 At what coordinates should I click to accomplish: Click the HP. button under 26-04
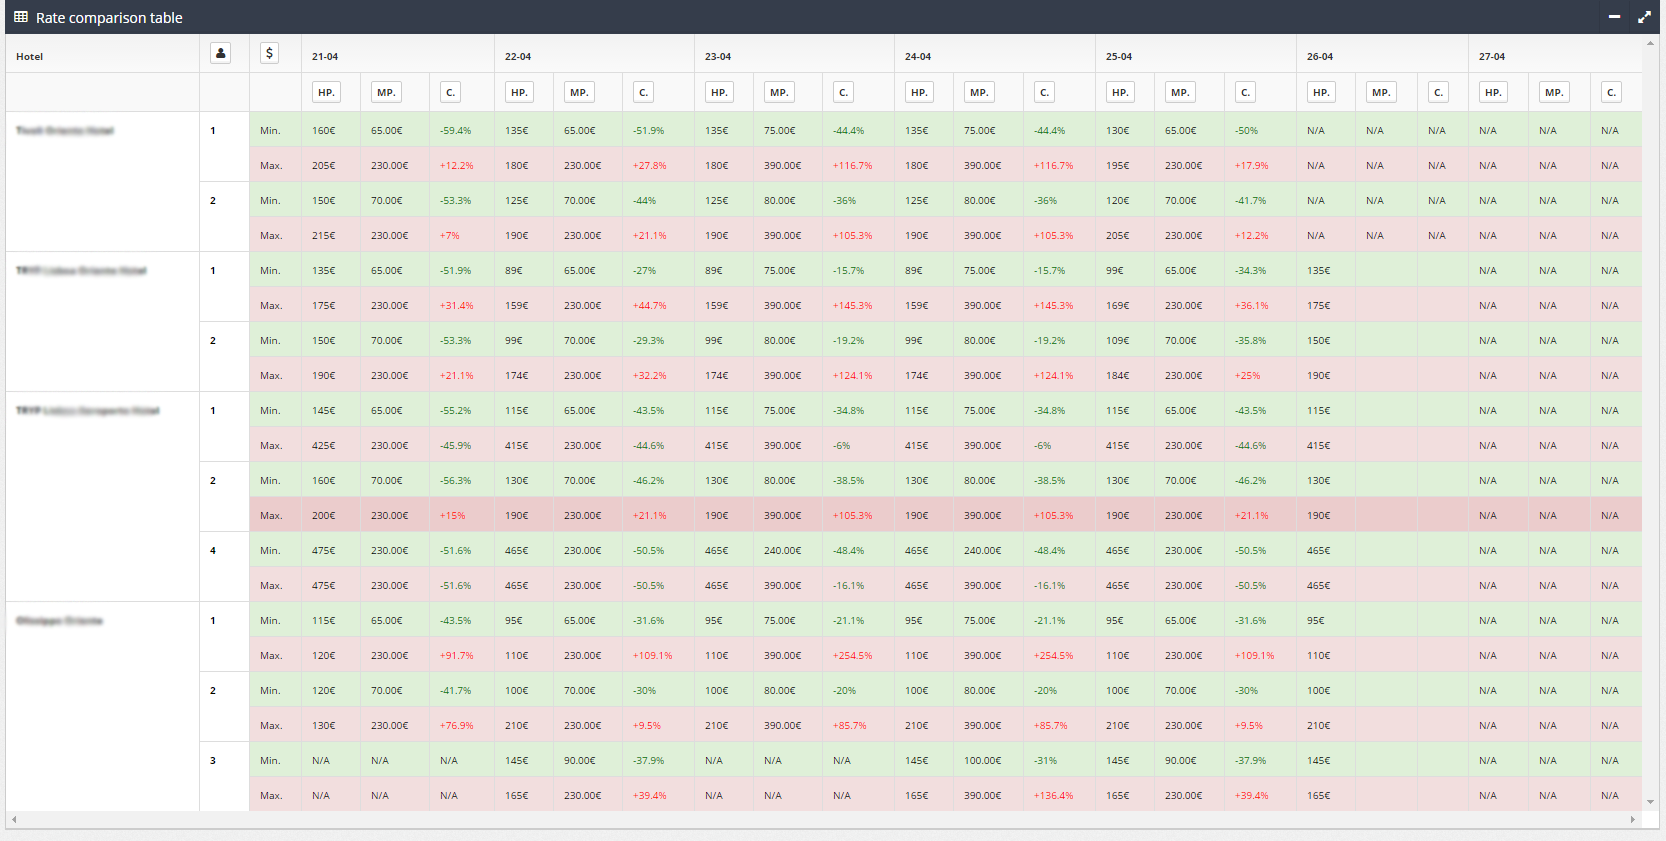click(1321, 92)
